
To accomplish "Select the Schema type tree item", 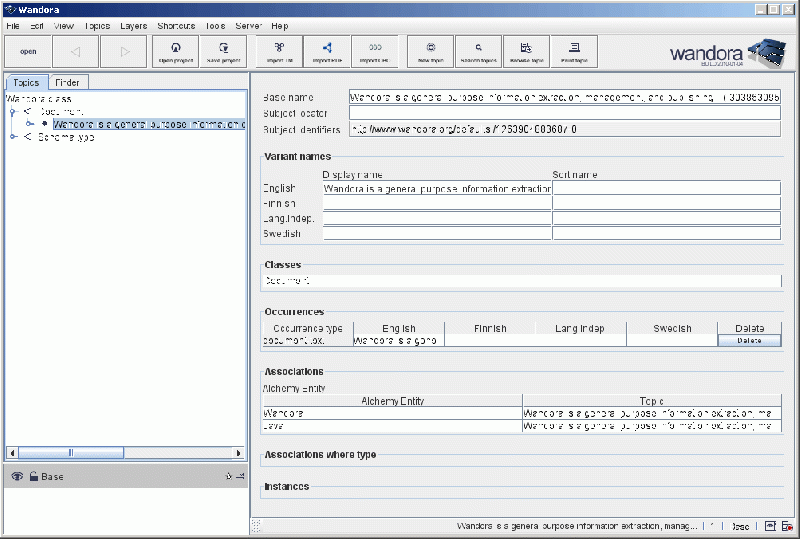I will tap(66, 137).
